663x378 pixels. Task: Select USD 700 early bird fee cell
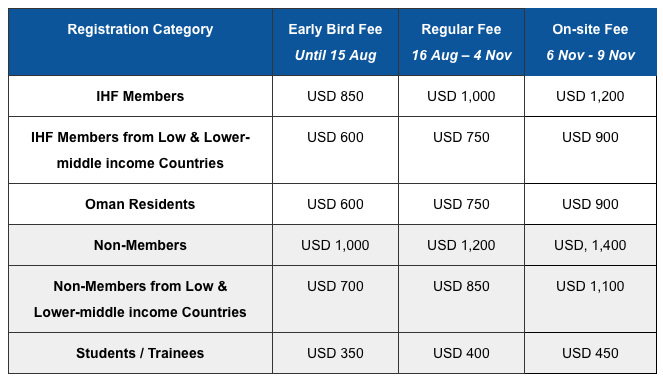(335, 286)
